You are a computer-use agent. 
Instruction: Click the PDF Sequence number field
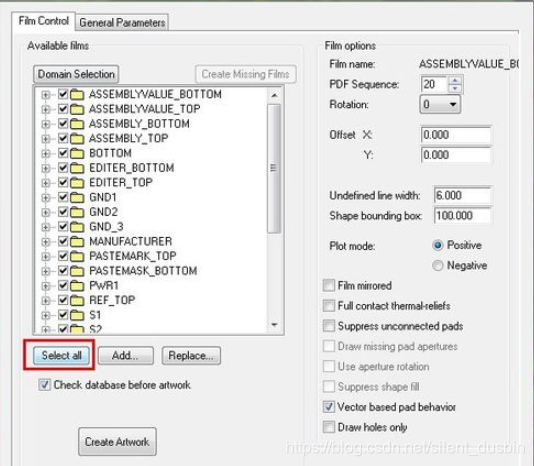(434, 84)
